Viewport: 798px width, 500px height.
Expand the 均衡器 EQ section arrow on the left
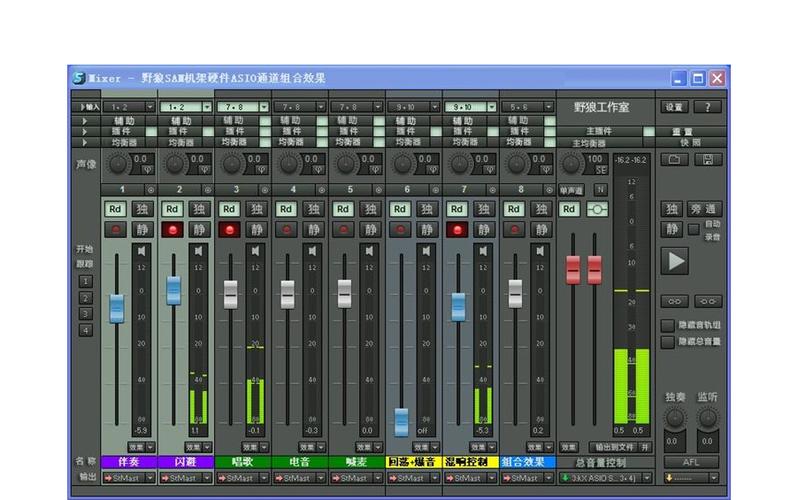point(84,143)
